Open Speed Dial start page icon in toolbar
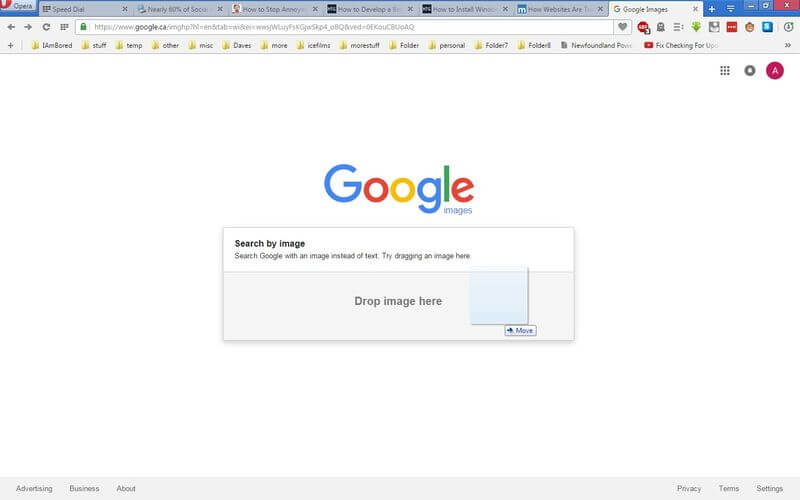 (x=64, y=27)
